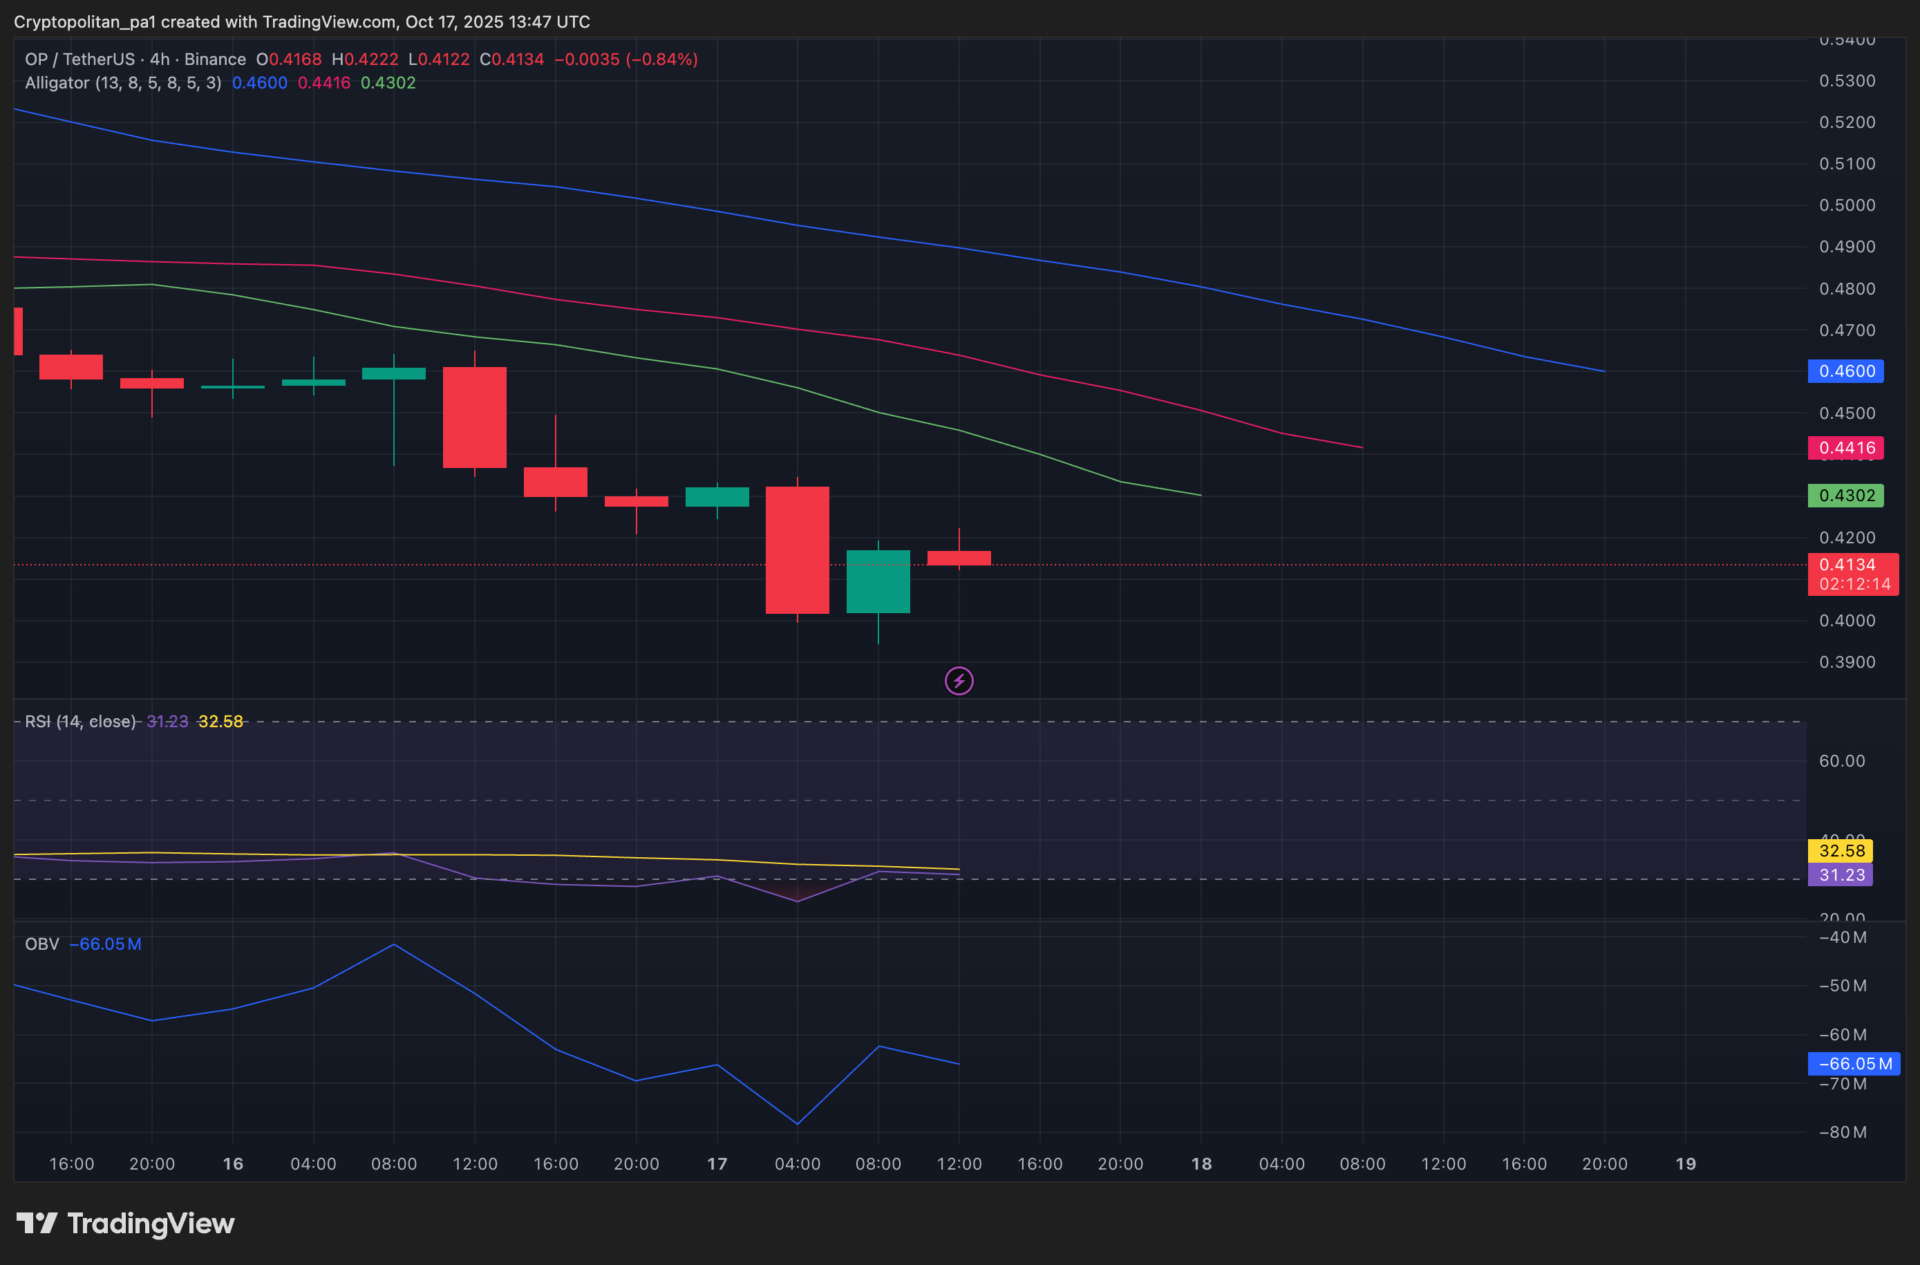Click date label 18 on time axis
Screen dimensions: 1920x1265
click(x=1201, y=1164)
